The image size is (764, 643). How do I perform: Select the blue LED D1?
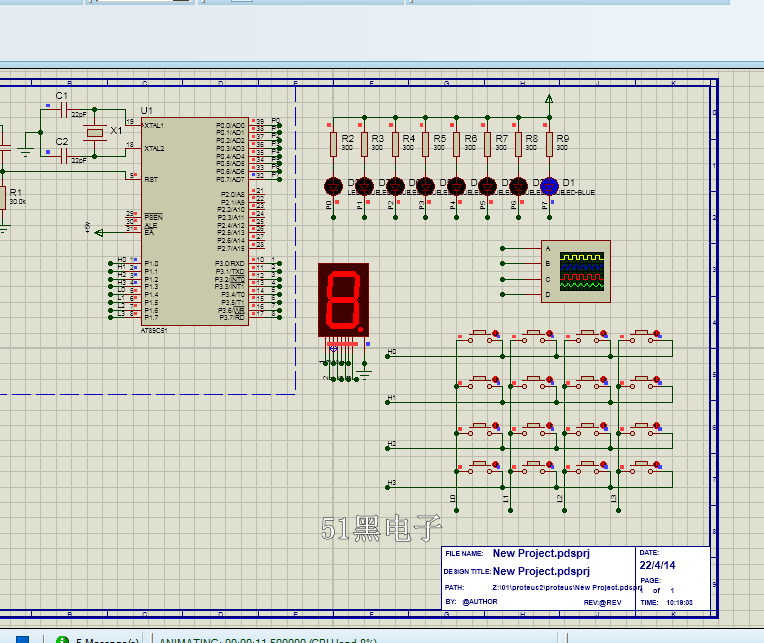(550, 186)
